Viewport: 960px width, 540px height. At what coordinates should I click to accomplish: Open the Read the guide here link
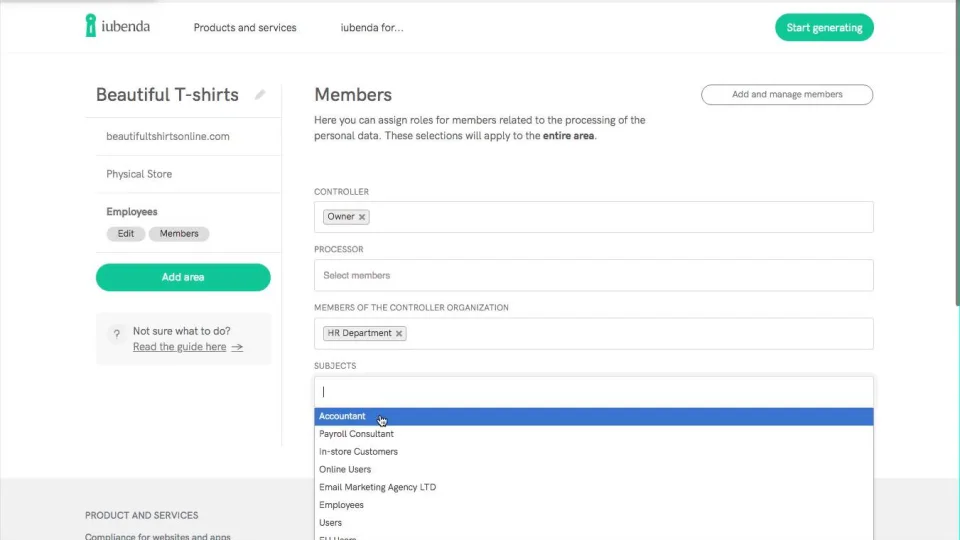coord(179,347)
